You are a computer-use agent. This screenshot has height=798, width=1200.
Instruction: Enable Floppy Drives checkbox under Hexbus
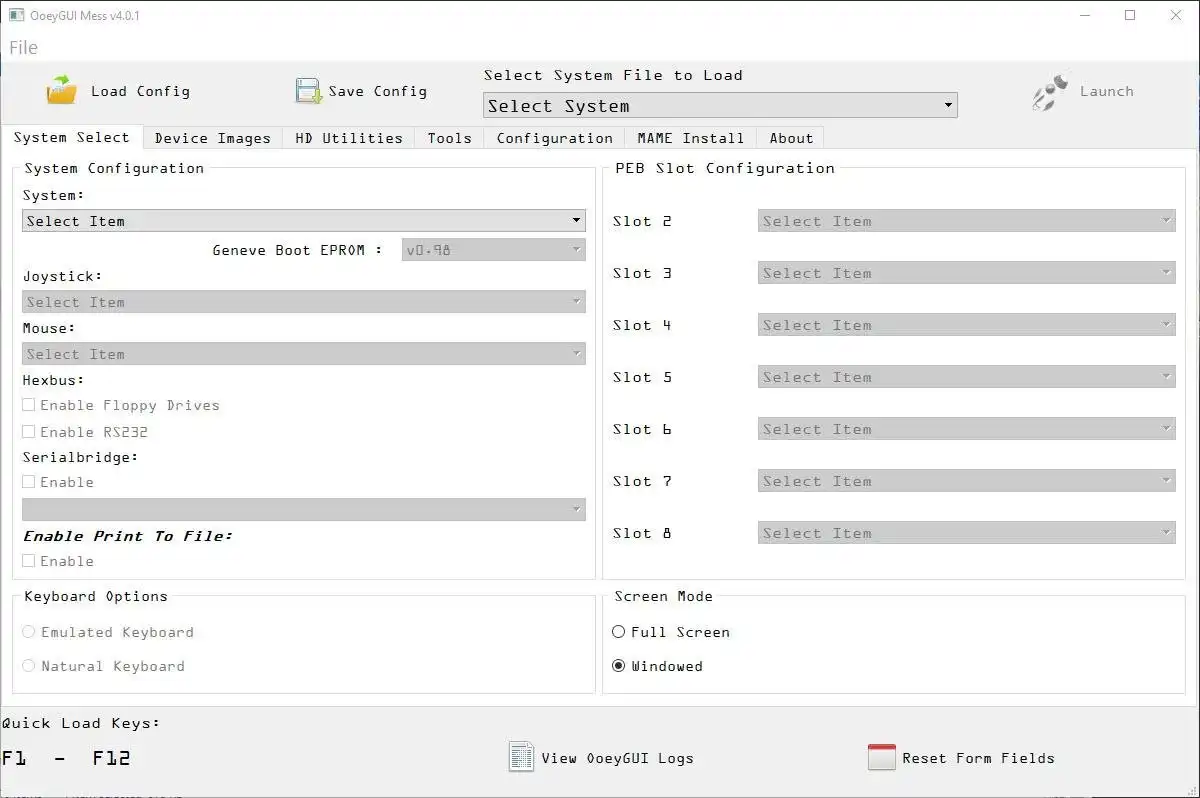pyautogui.click(x=29, y=405)
